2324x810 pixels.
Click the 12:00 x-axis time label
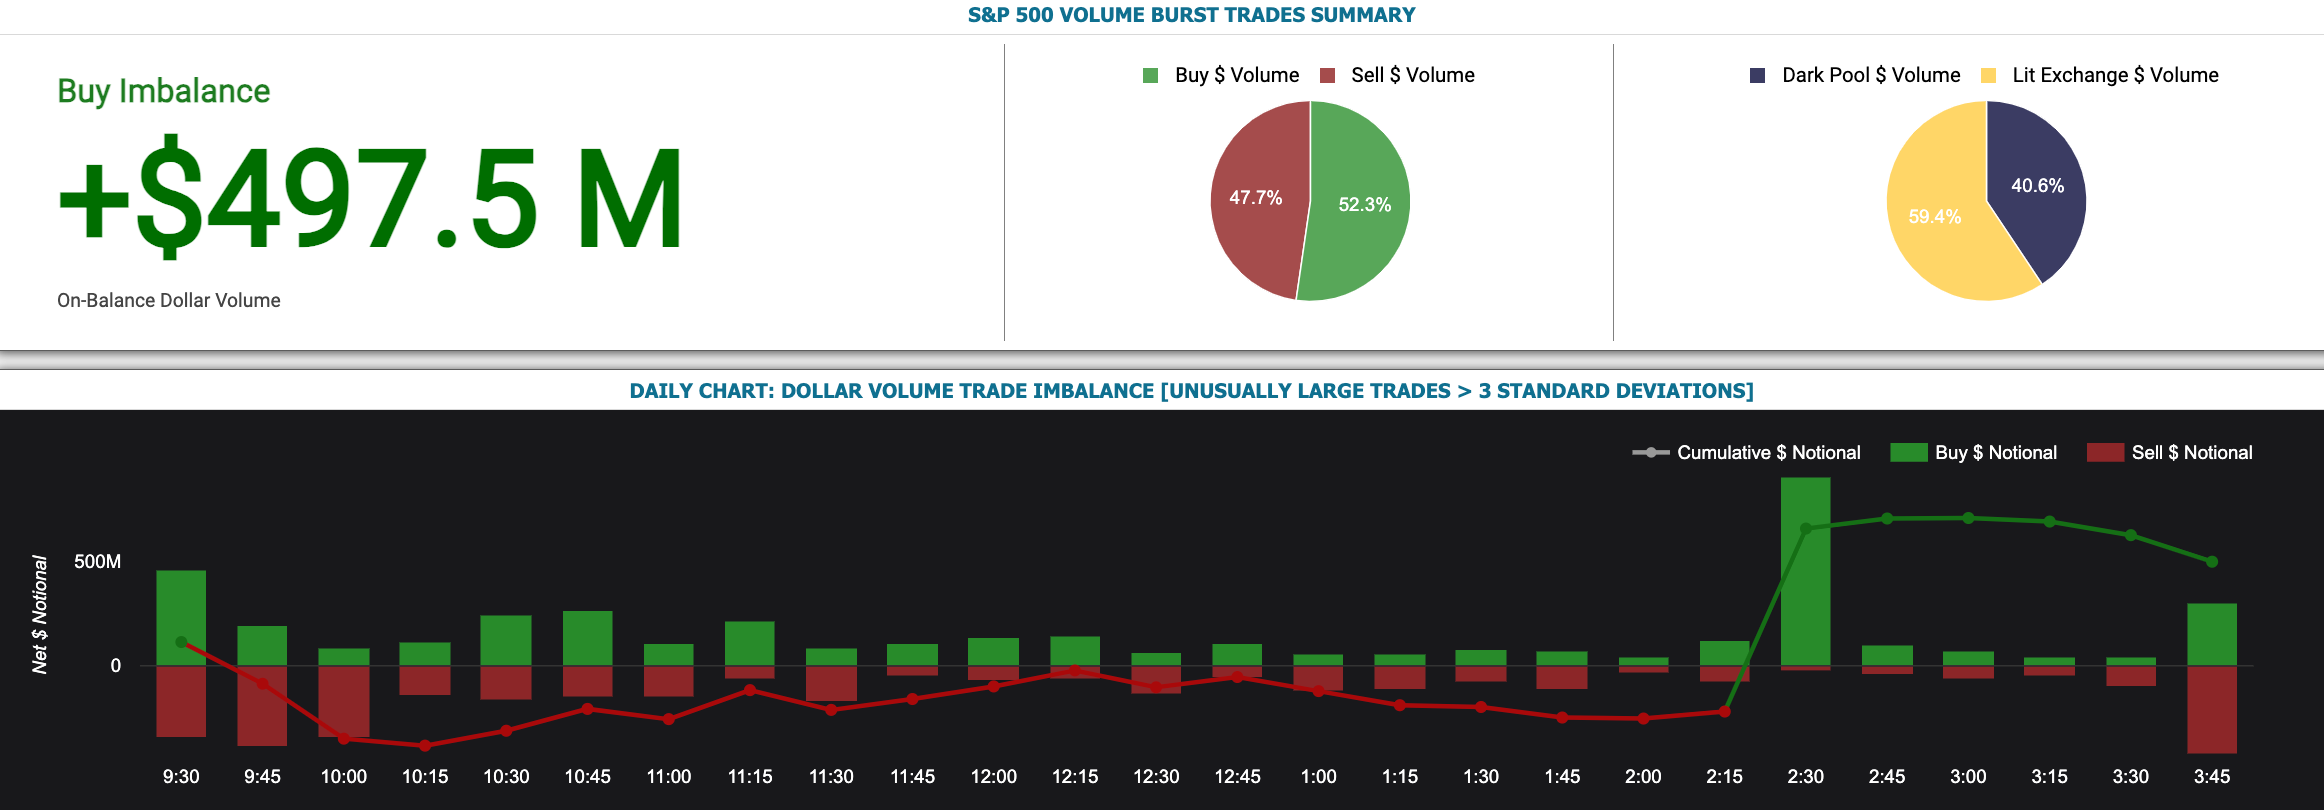(994, 777)
